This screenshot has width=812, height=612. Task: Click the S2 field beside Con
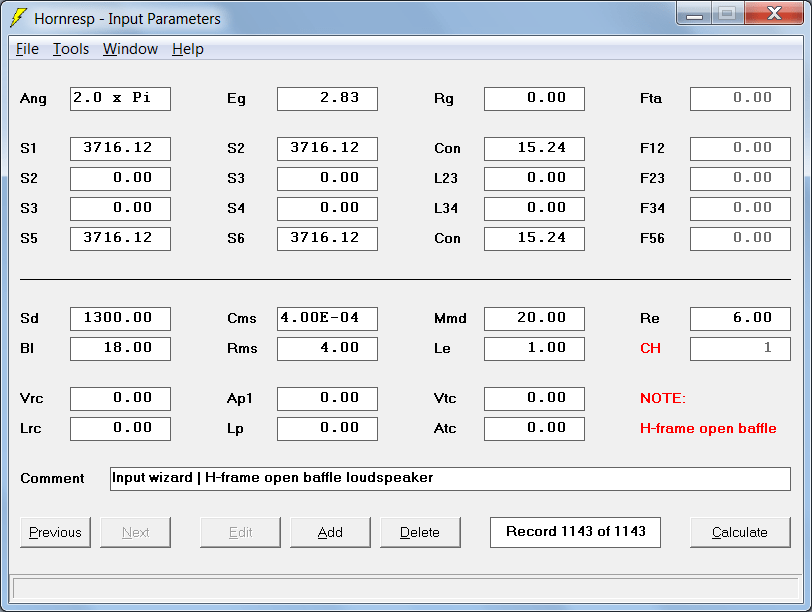[327, 149]
